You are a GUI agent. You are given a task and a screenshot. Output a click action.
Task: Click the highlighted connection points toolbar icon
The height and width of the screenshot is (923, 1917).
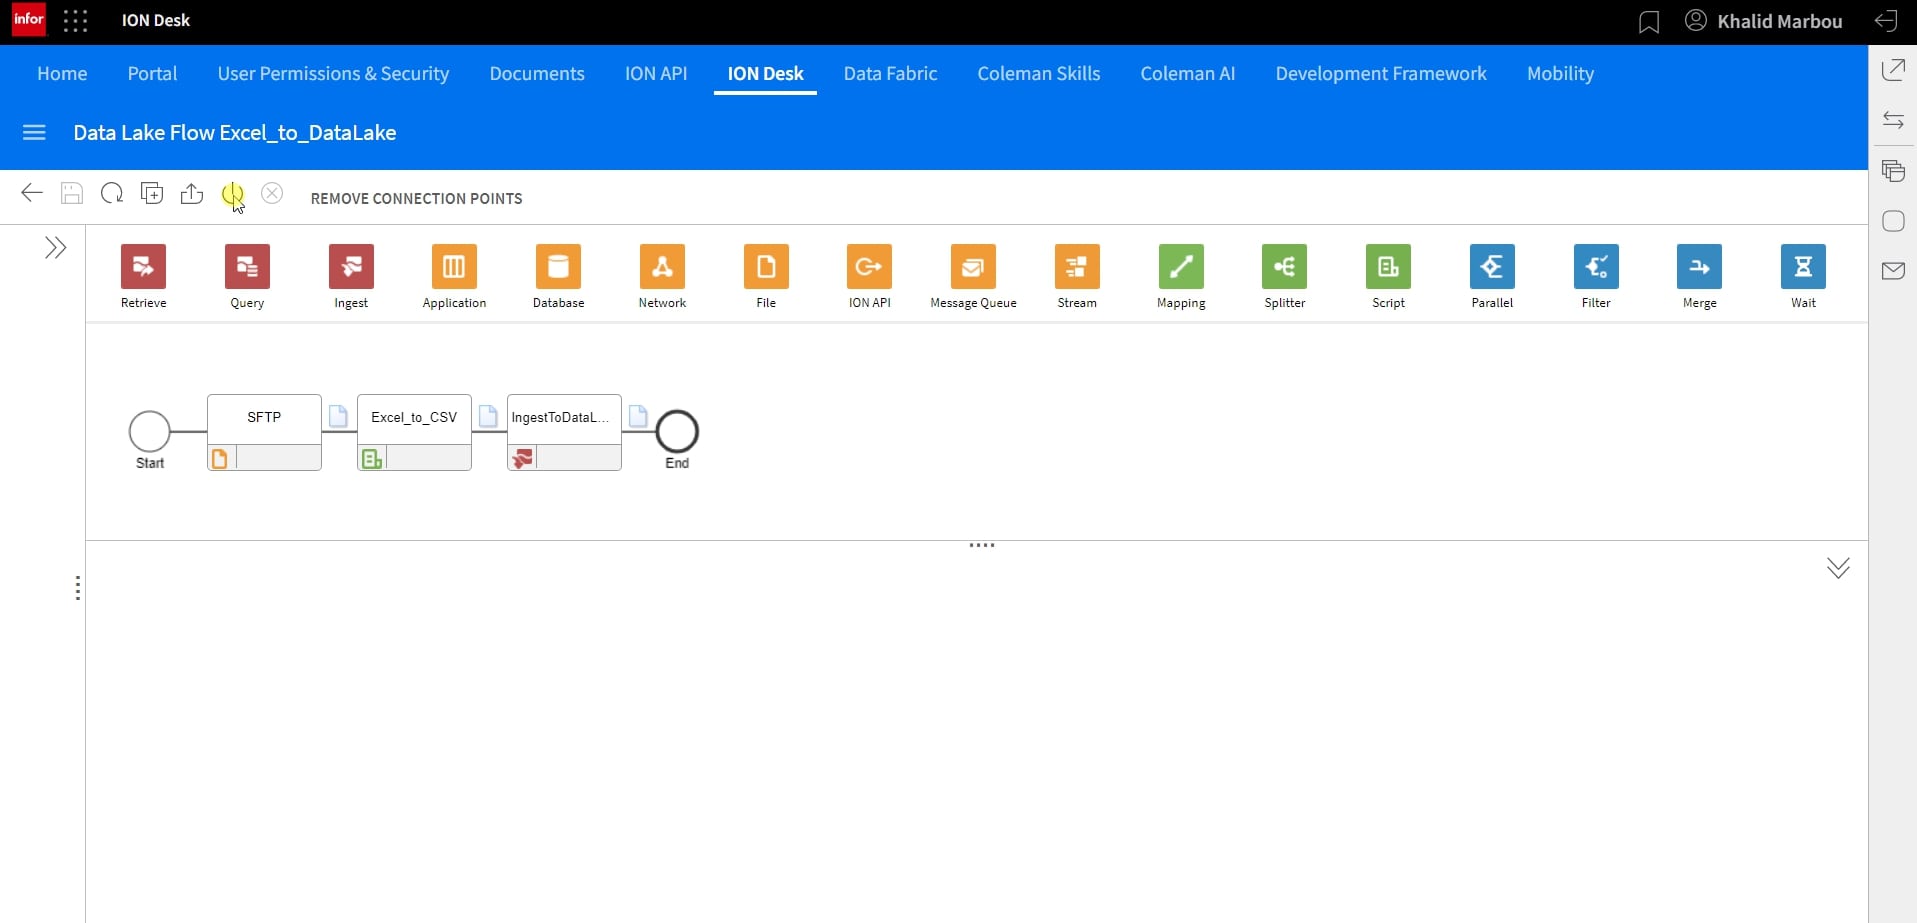(232, 194)
